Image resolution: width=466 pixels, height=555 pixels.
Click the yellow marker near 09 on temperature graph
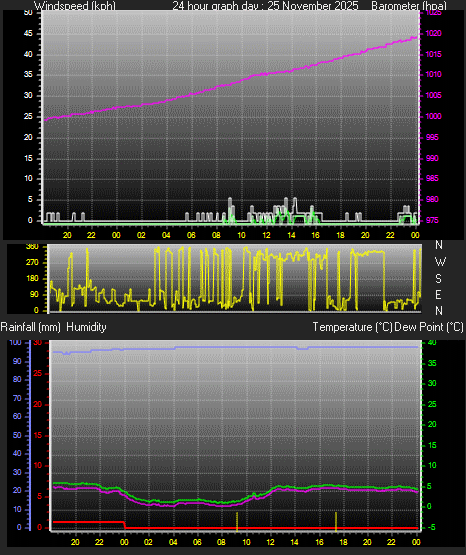coord(237,521)
